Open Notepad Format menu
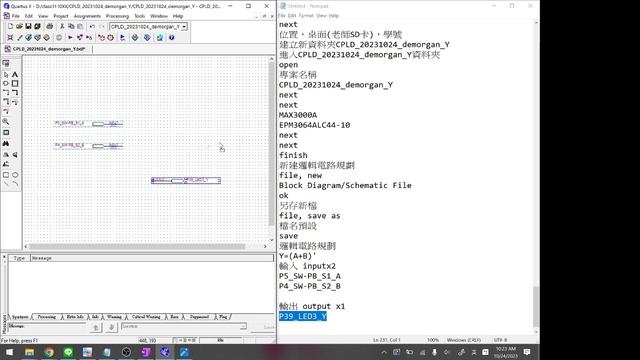The height and width of the screenshot is (360, 640). (306, 16)
